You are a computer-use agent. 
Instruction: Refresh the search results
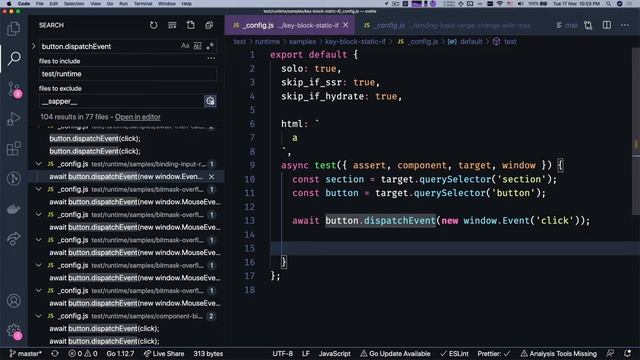[153, 25]
